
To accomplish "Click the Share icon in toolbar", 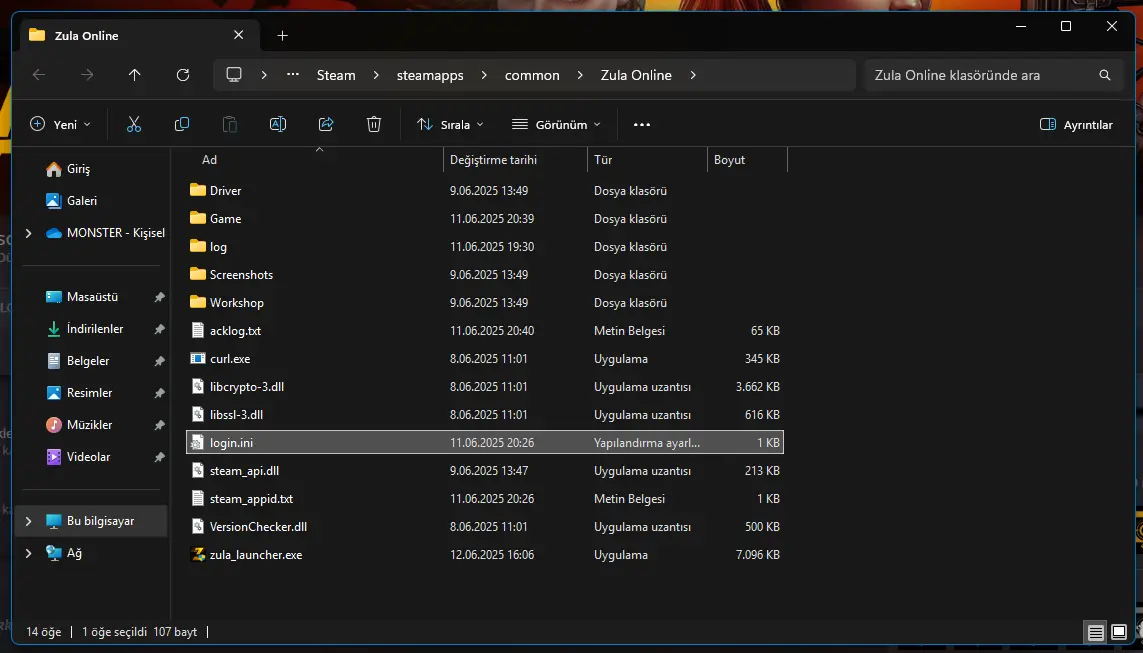I will [x=326, y=125].
